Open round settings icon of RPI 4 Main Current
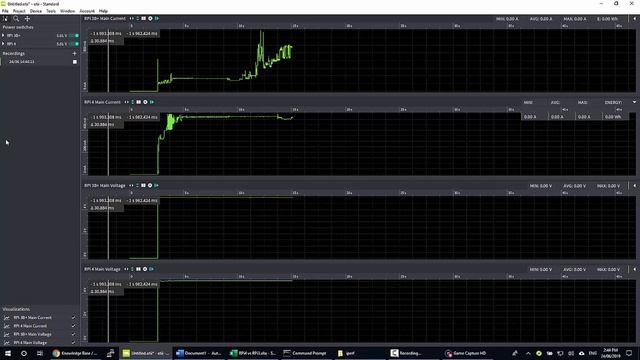The image size is (640, 360). (145, 102)
